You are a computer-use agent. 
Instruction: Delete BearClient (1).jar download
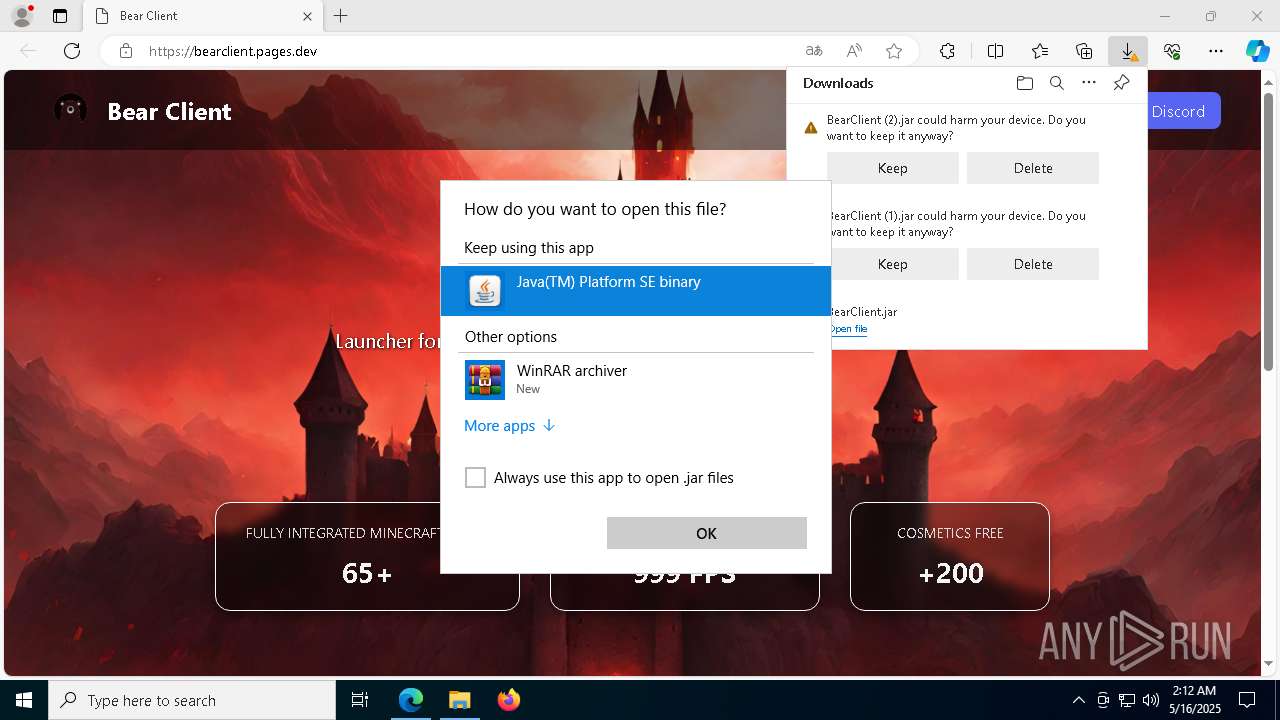[1033, 264]
